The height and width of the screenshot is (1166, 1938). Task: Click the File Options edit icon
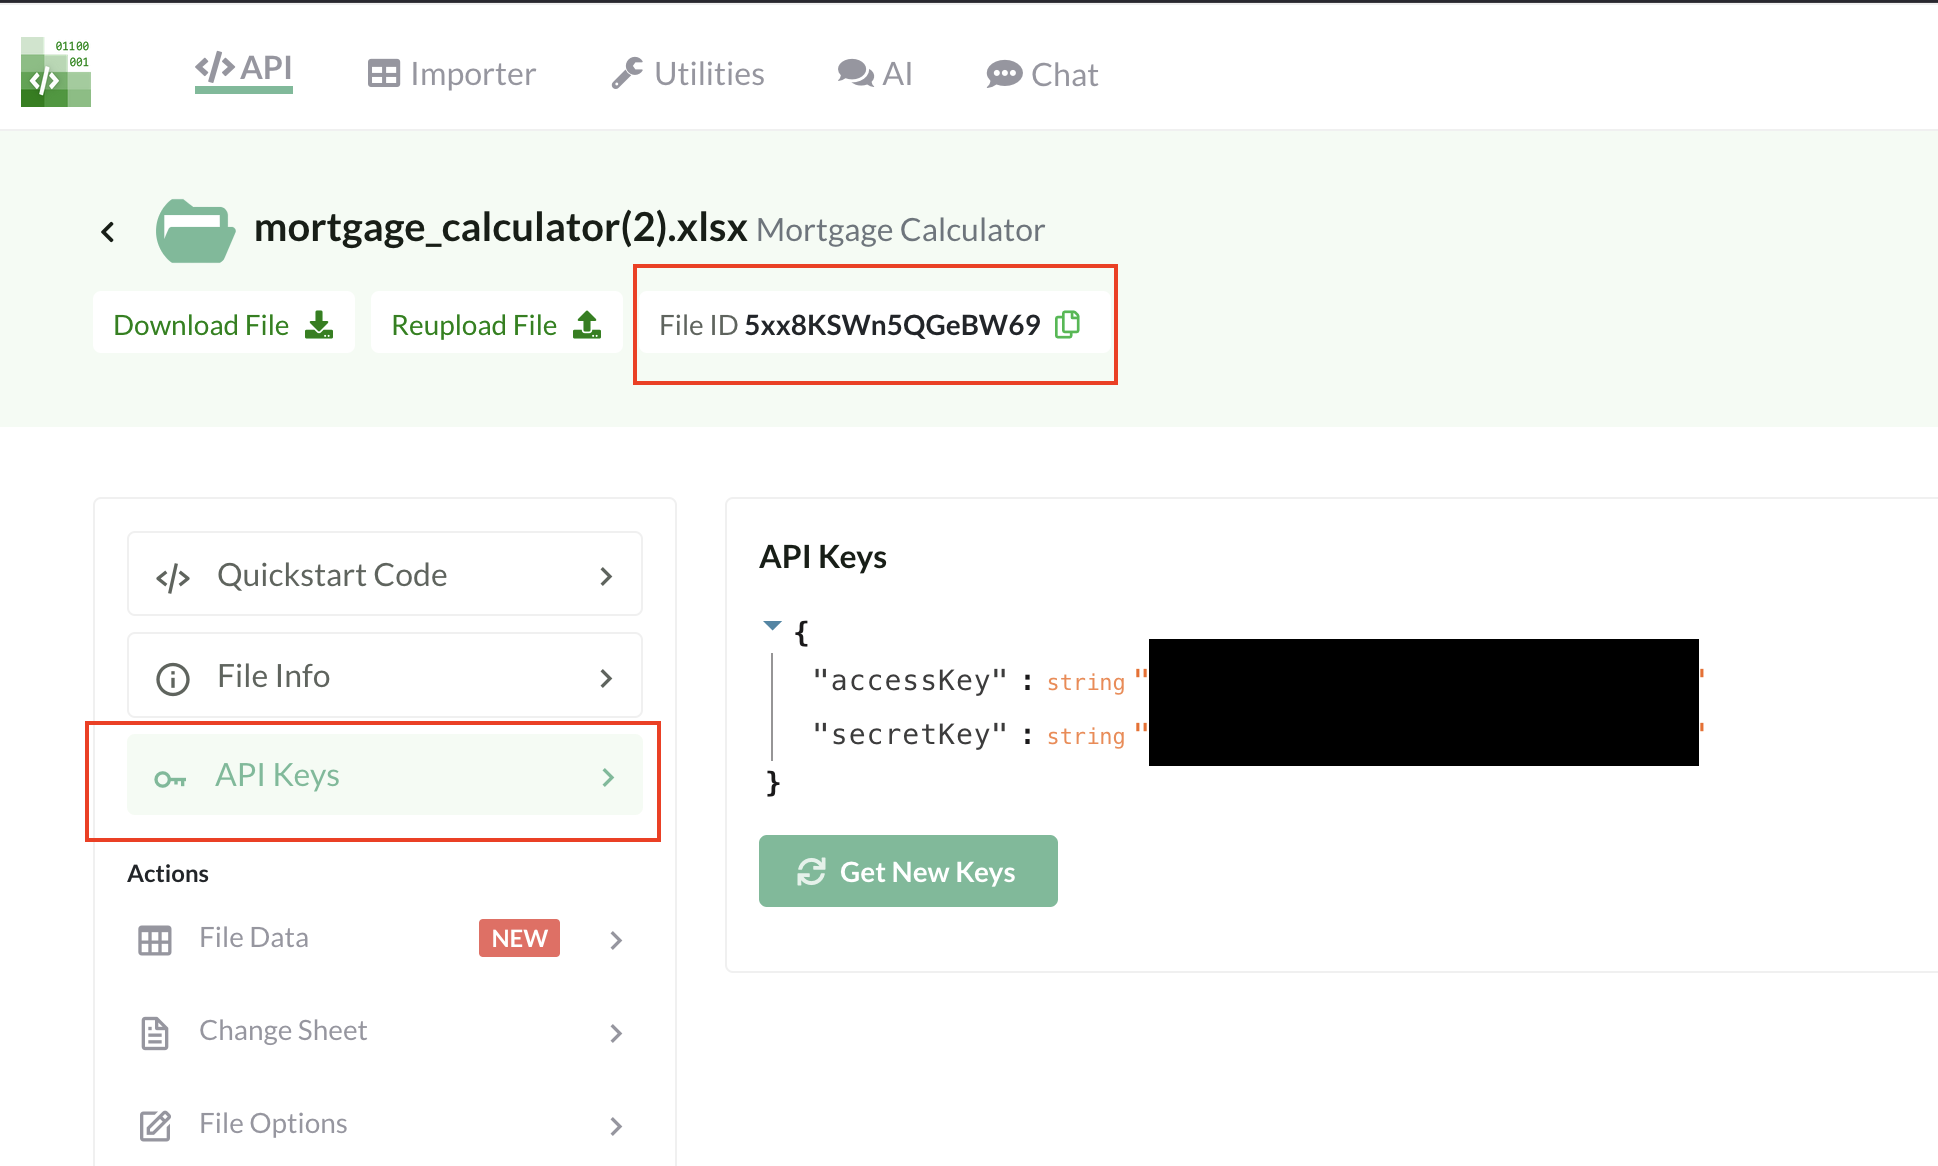(155, 1125)
